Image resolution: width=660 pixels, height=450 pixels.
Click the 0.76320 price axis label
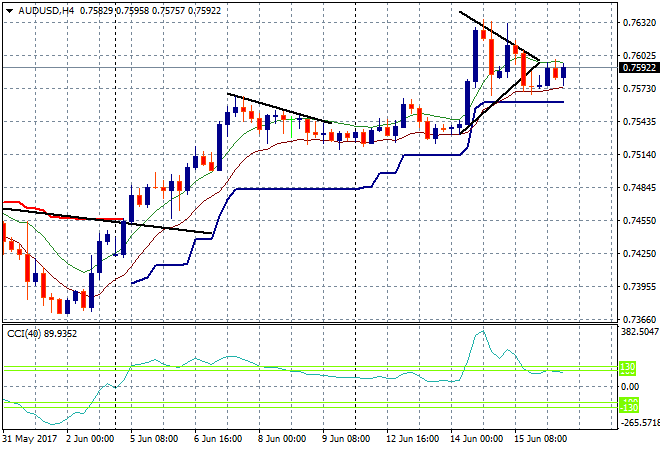point(639,23)
